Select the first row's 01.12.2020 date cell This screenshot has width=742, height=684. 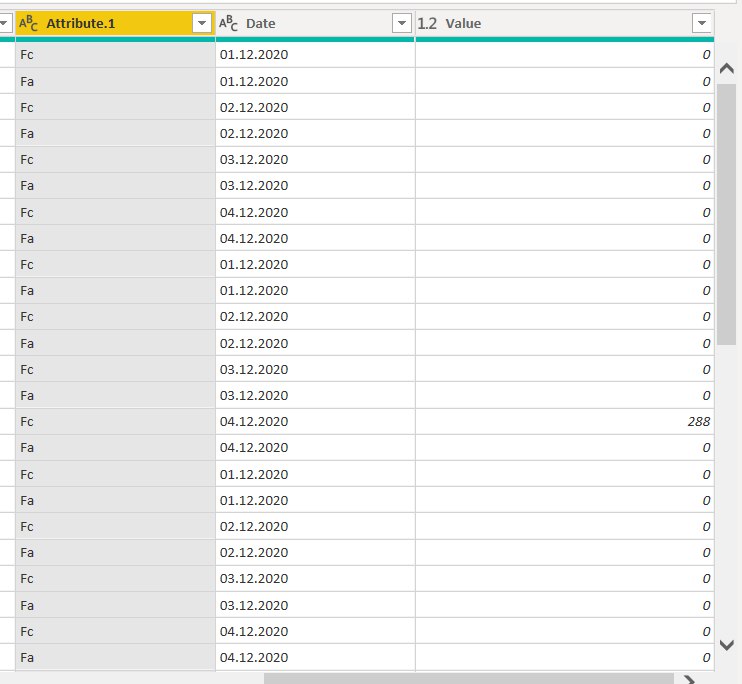pyautogui.click(x=315, y=54)
